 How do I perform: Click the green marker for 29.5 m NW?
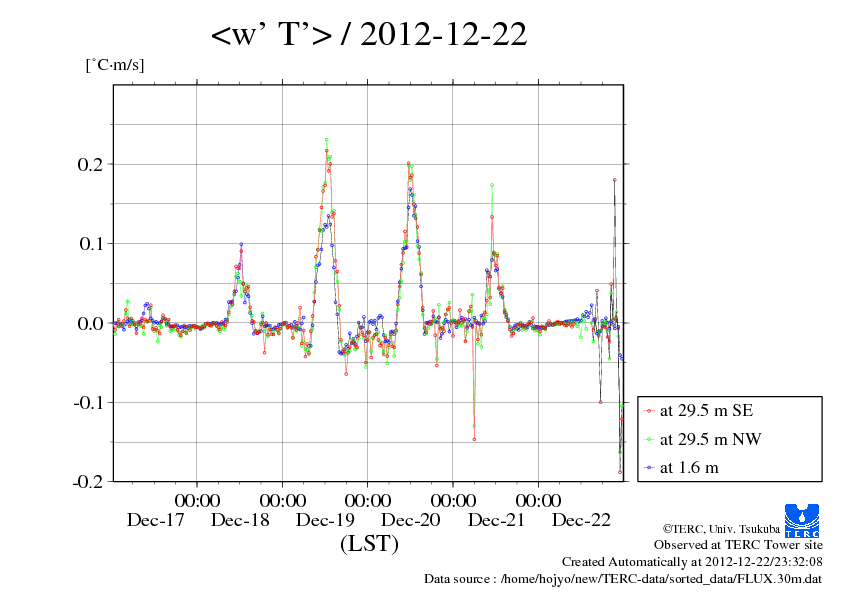click(648, 438)
